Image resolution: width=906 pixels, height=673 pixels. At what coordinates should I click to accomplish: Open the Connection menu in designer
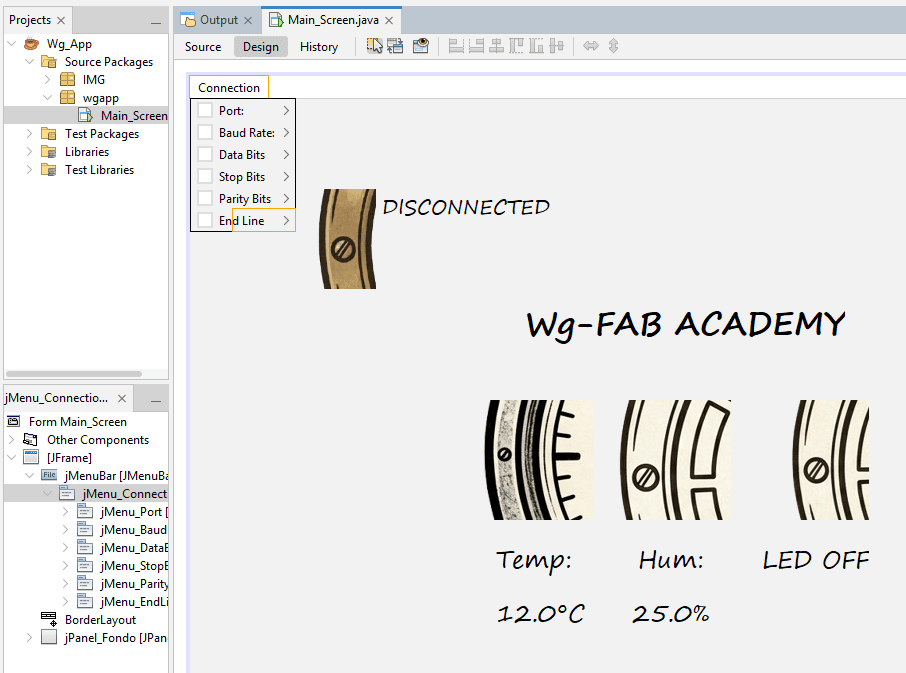[x=229, y=87]
